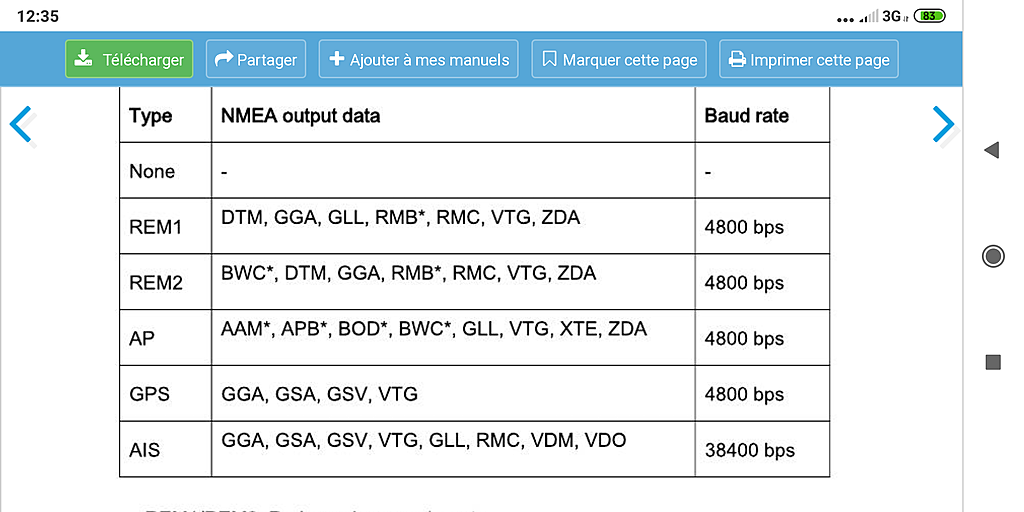Image resolution: width=1024 pixels, height=512 pixels.
Task: Bookmark with Marquer cette page
Action: [620, 59]
